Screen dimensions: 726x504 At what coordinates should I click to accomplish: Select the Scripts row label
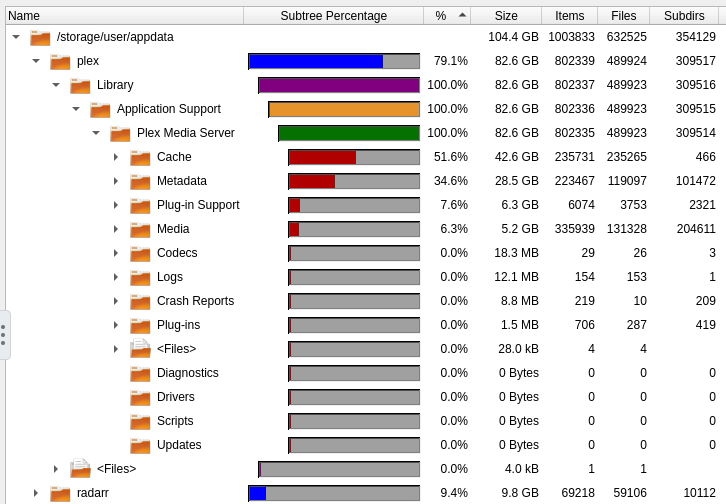coord(175,421)
